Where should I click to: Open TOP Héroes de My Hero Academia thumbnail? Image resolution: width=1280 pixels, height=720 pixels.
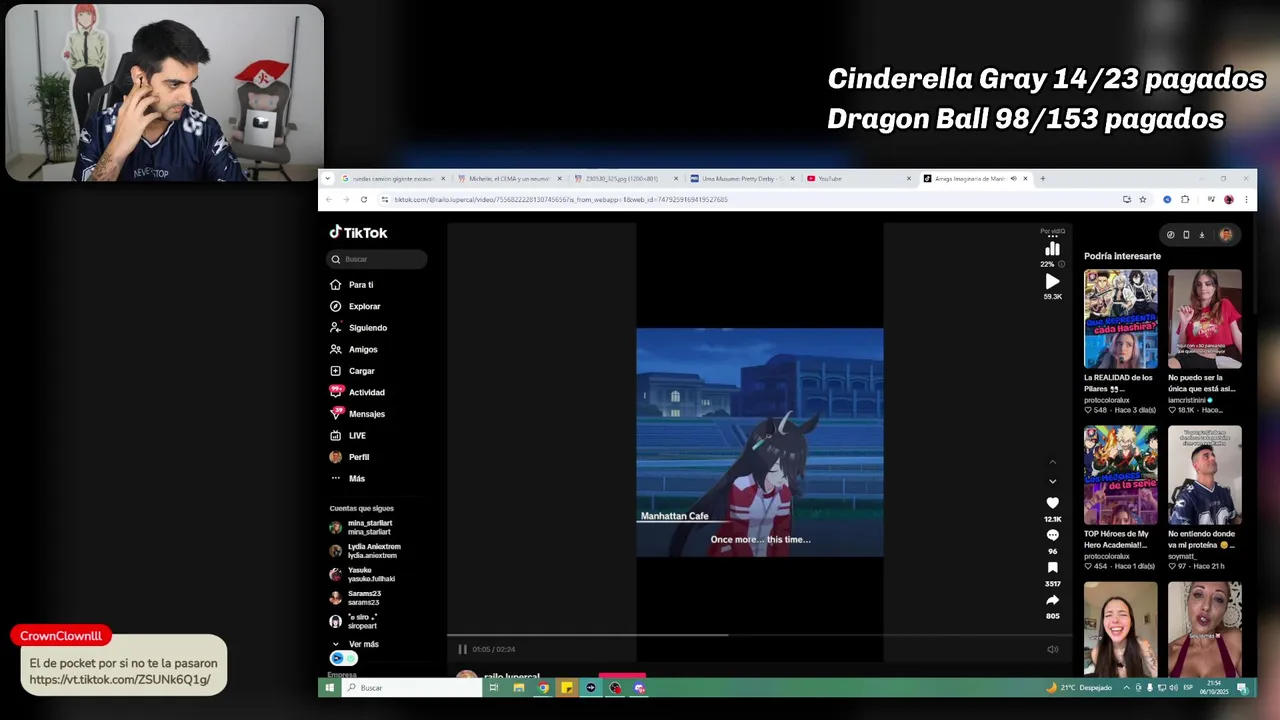(x=1121, y=475)
